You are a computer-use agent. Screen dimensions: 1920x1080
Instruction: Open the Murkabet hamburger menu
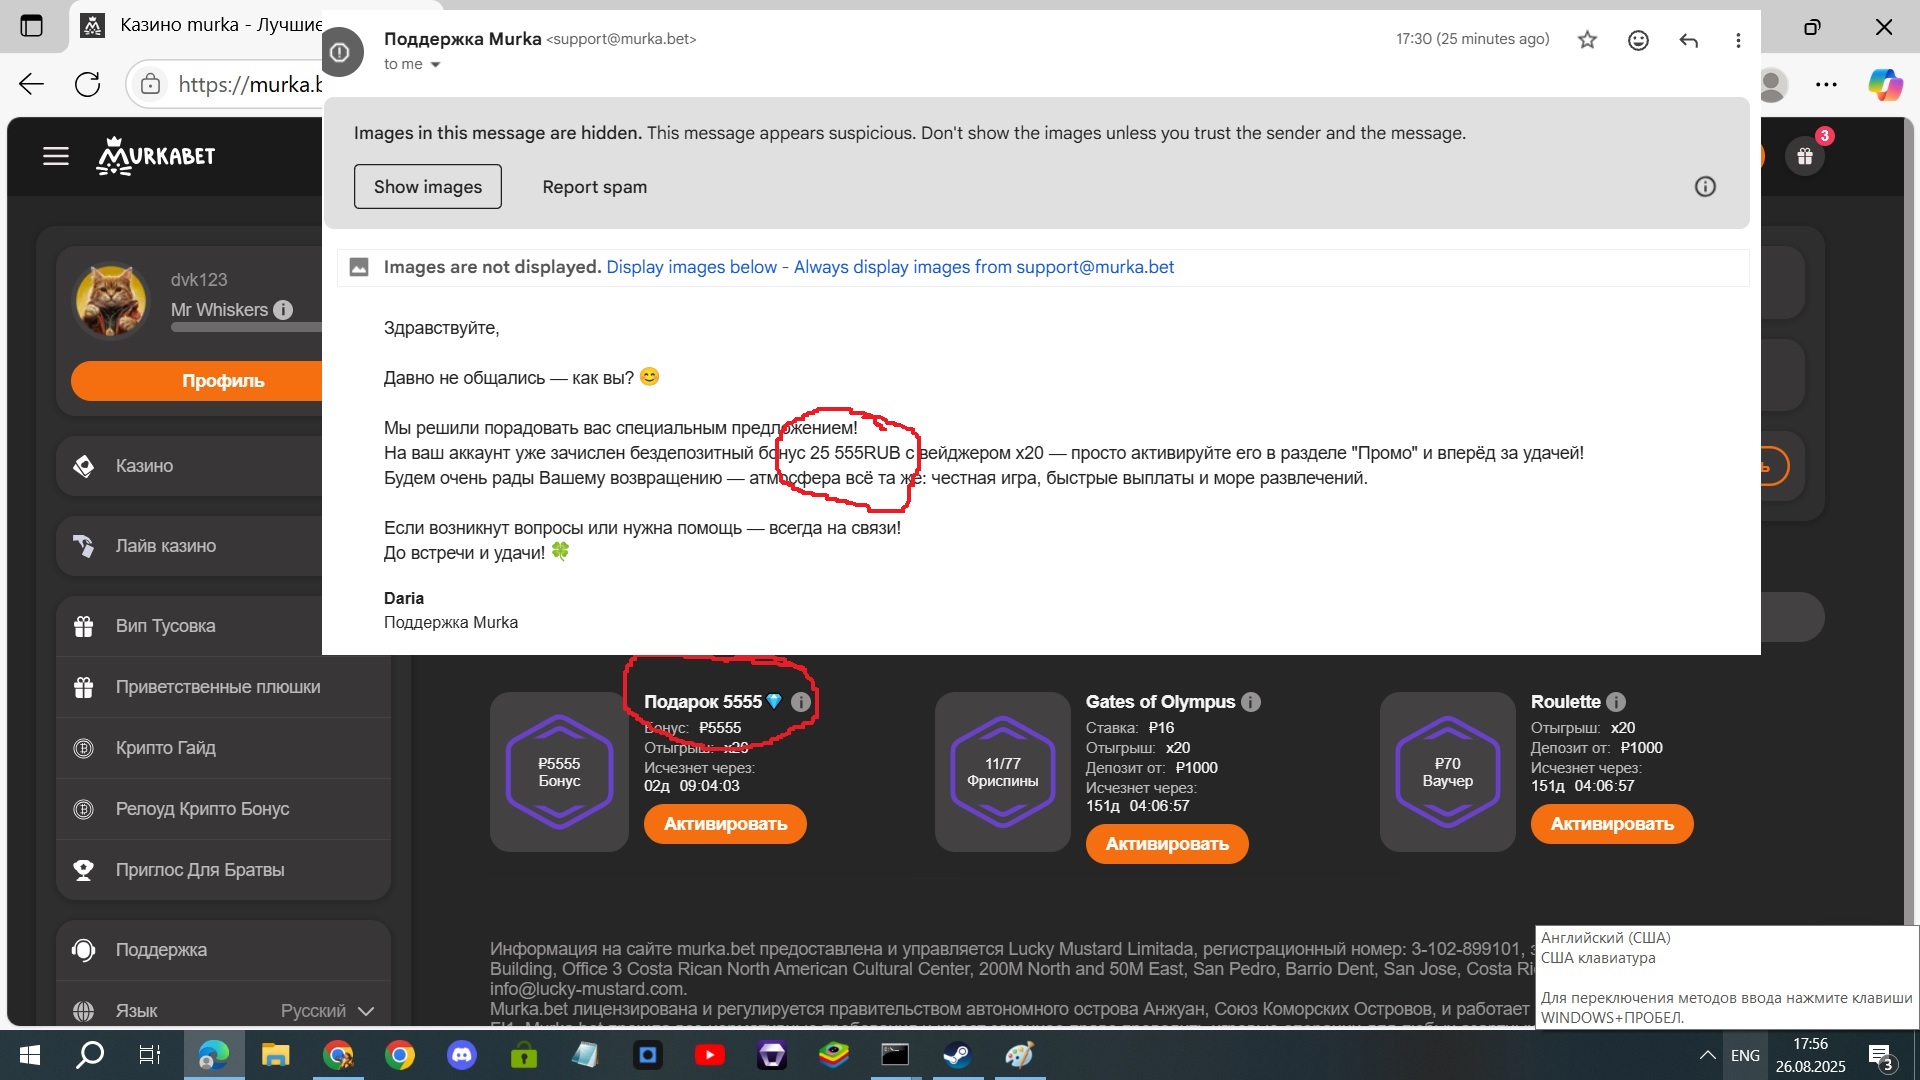point(56,156)
